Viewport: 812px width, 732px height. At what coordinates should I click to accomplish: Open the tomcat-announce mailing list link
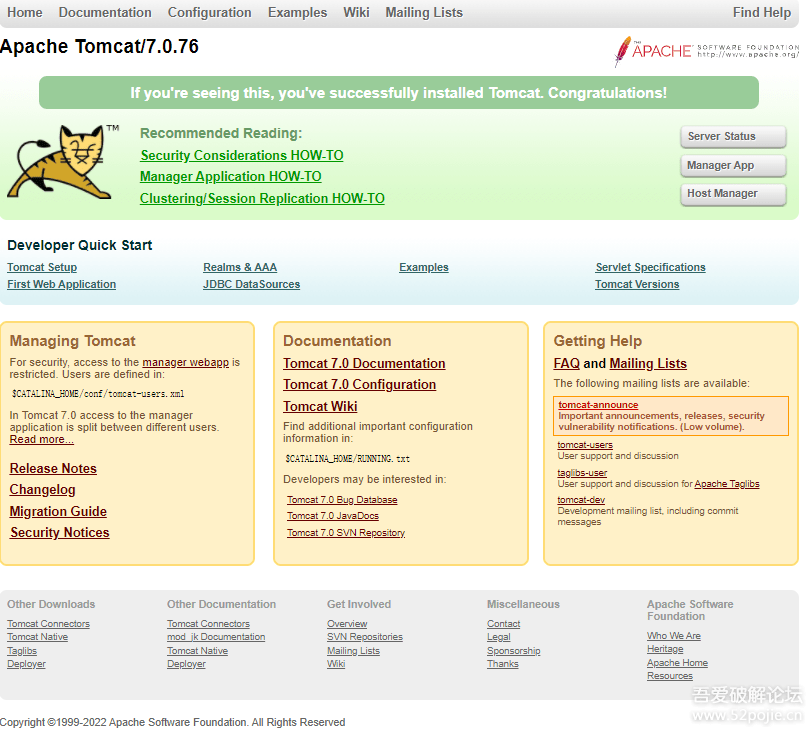pyautogui.click(x=598, y=405)
